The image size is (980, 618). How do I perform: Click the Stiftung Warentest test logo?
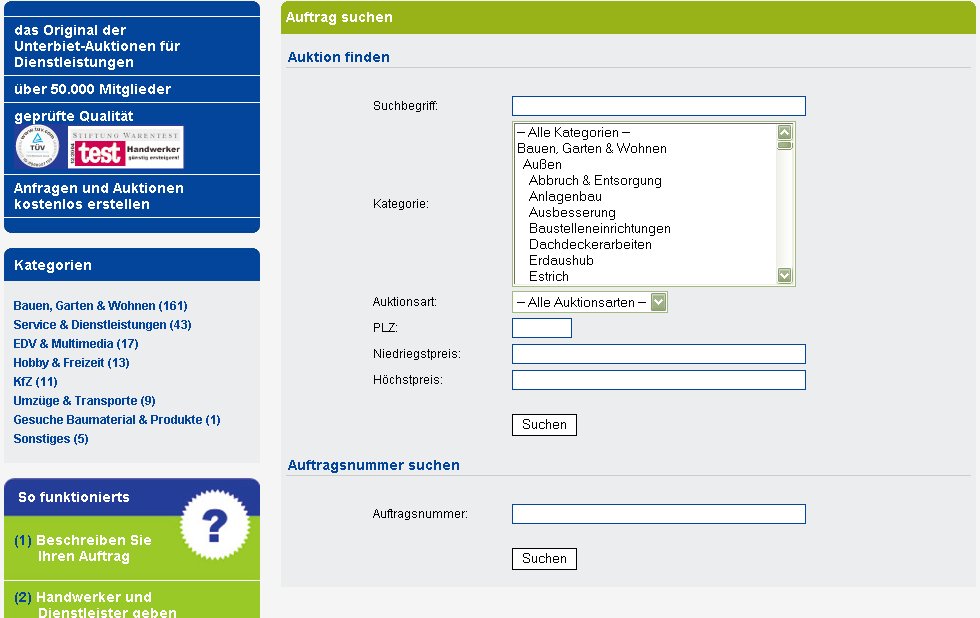126,147
